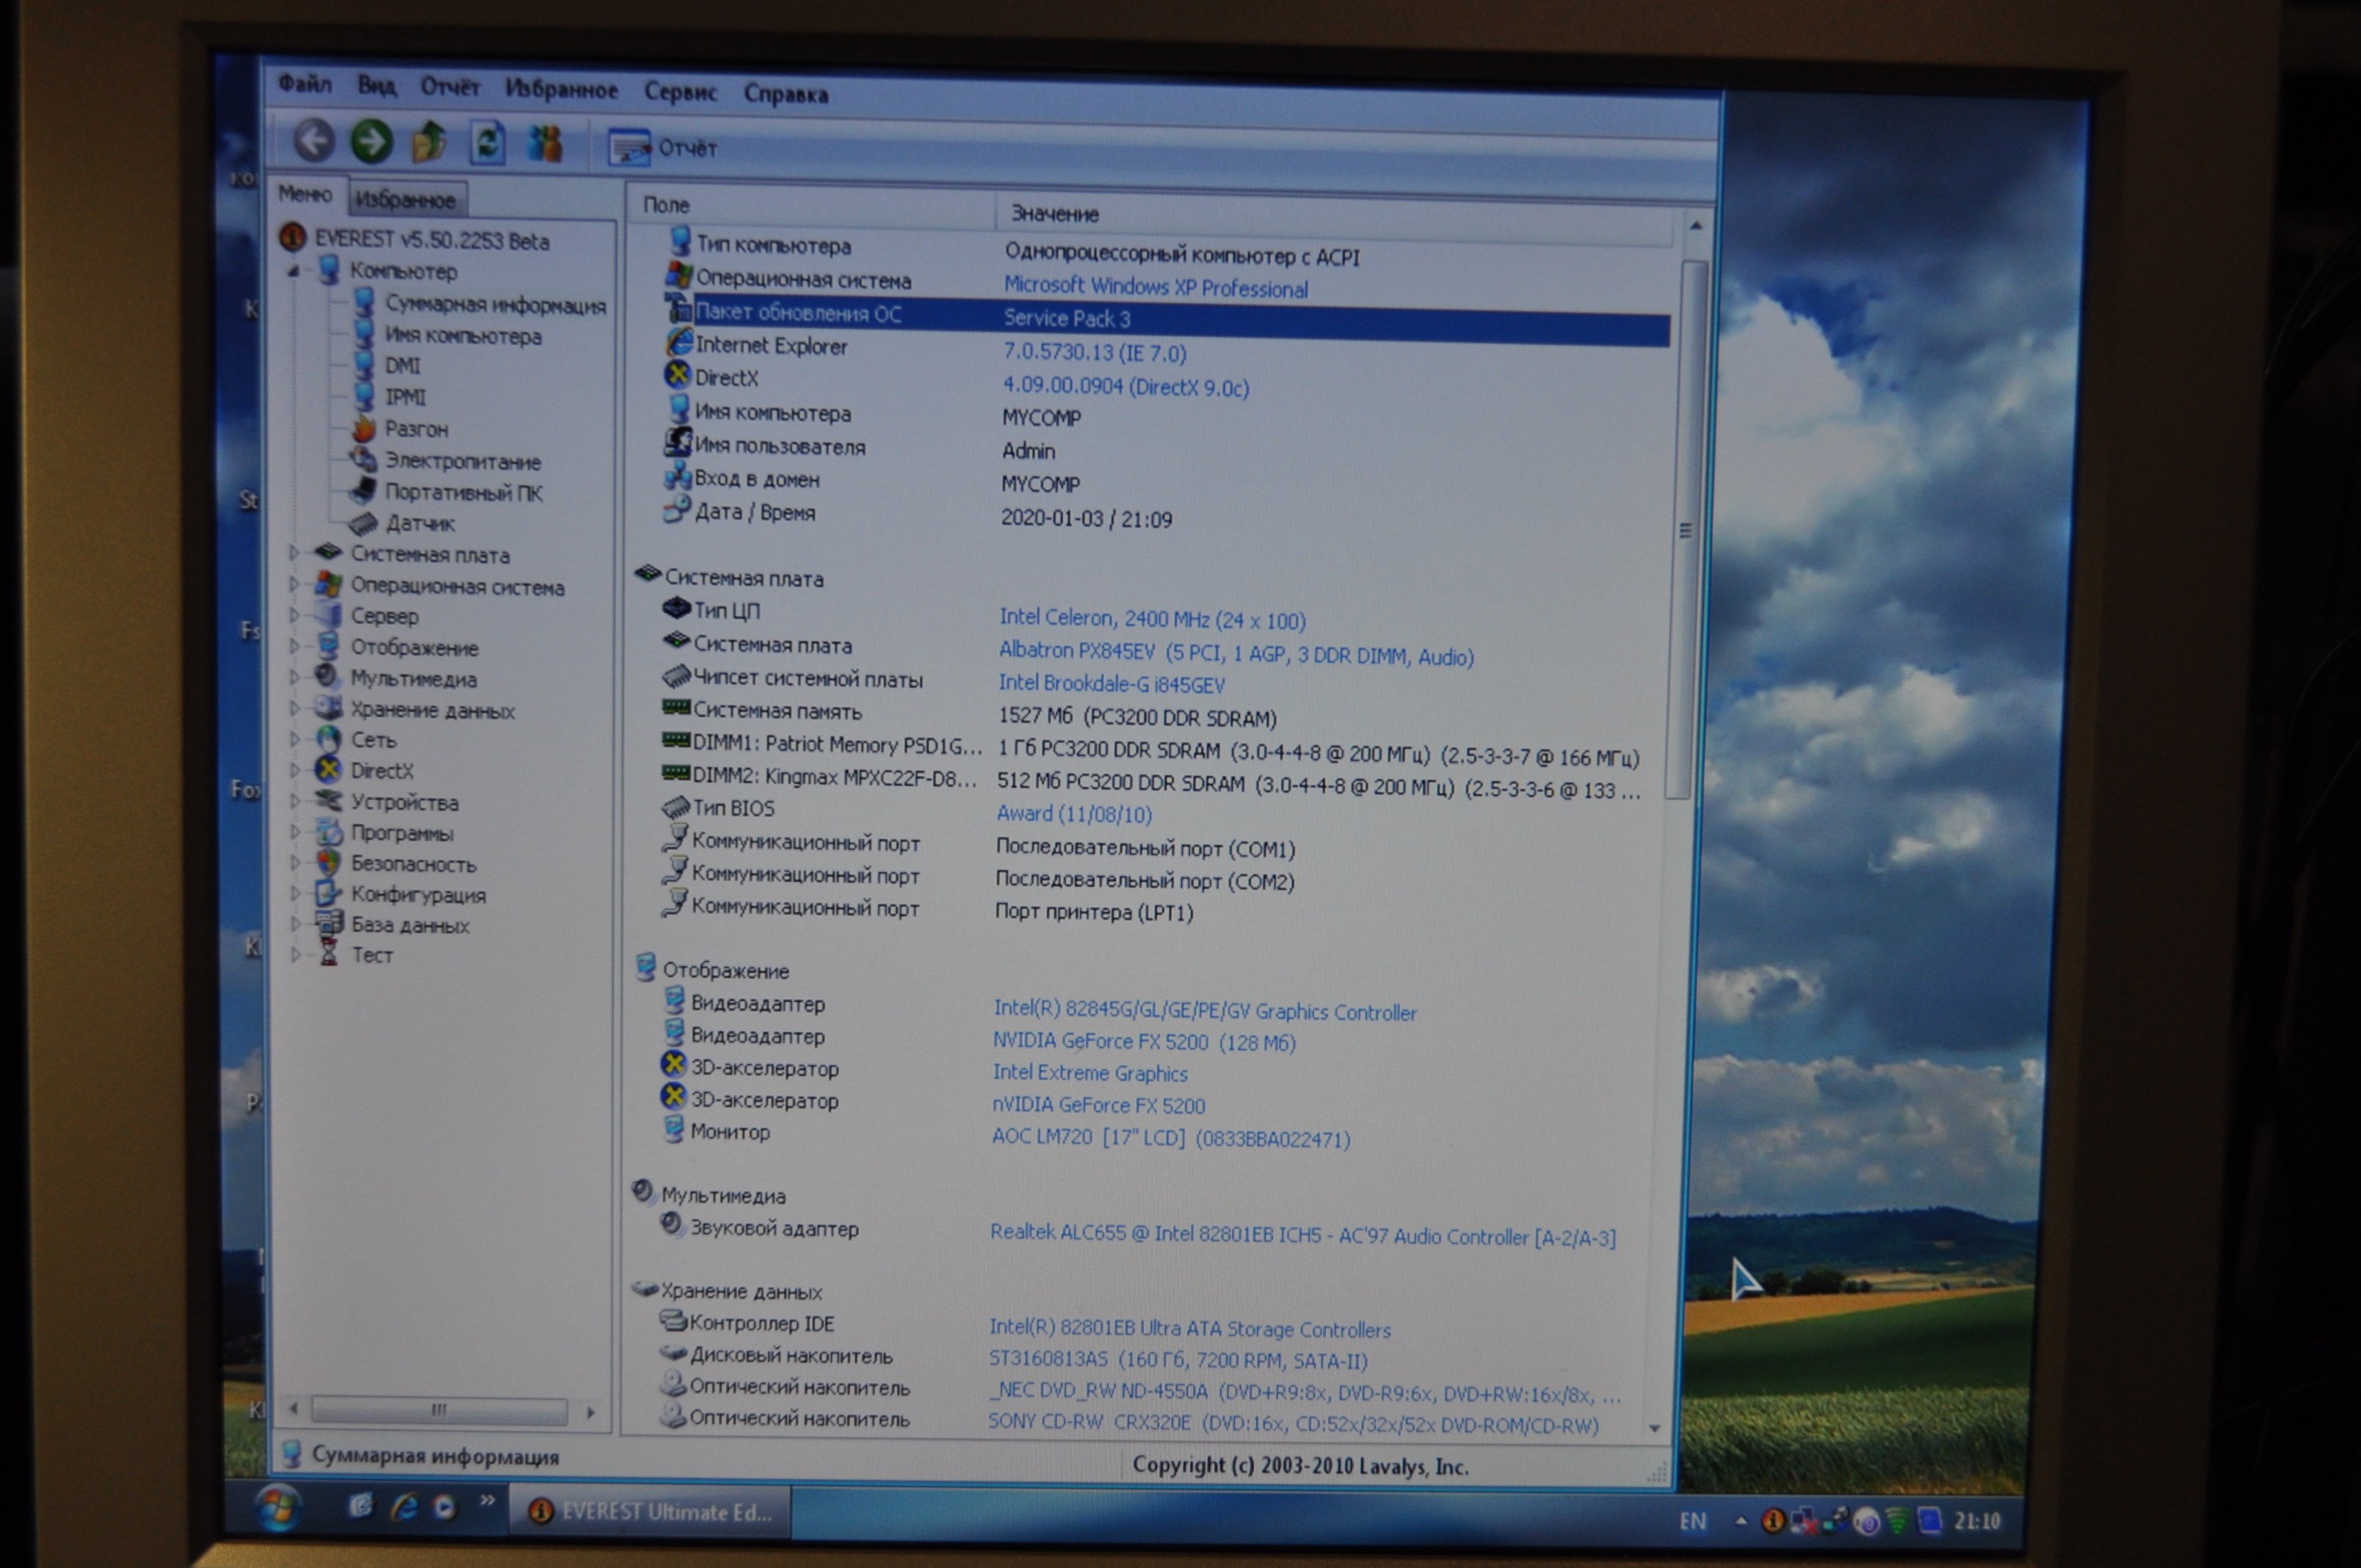Click the Разгон flame icon
The width and height of the screenshot is (2361, 1568).
tap(363, 428)
